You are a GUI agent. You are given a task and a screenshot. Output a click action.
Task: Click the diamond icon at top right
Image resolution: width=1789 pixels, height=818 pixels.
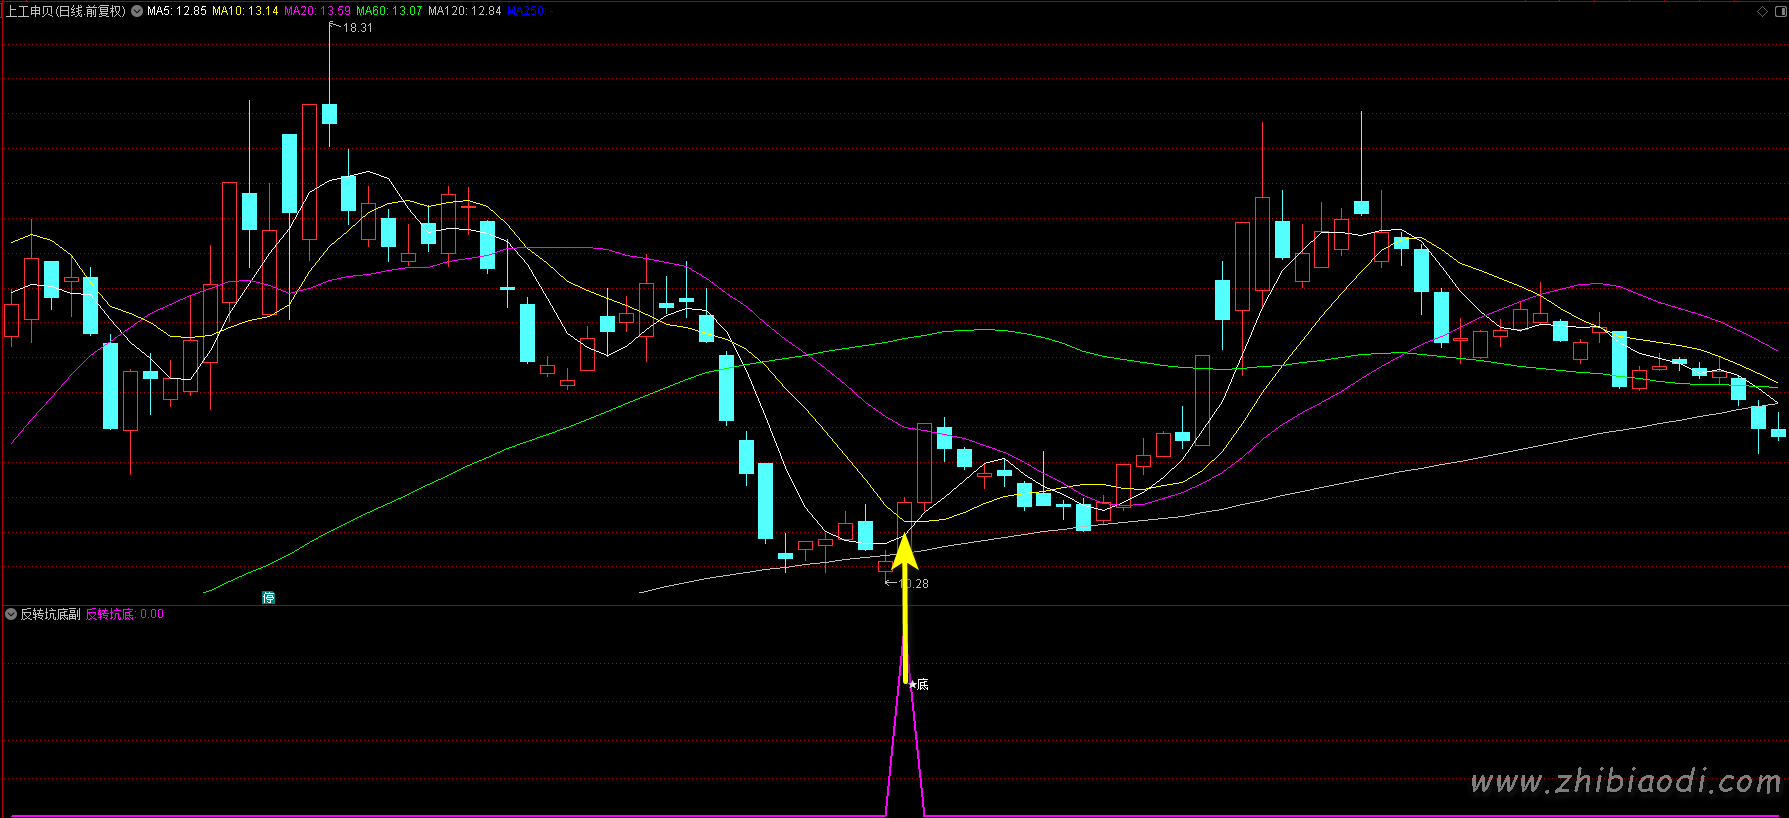click(1762, 11)
